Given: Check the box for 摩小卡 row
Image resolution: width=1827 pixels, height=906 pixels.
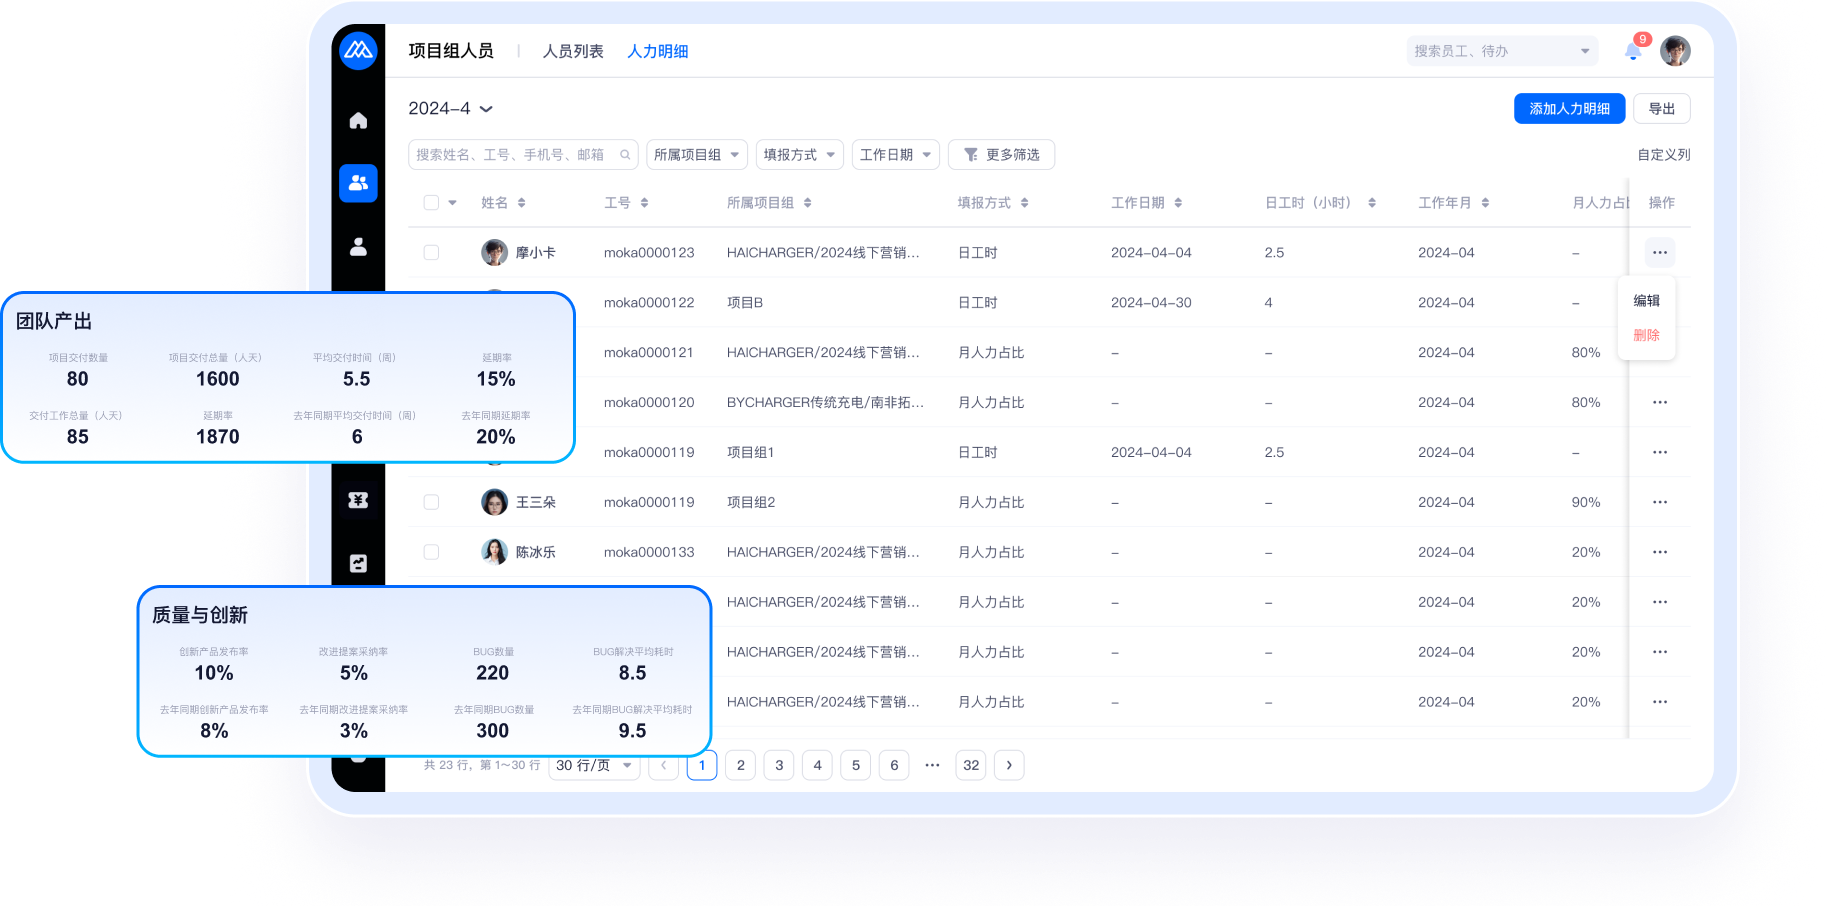Looking at the screenshot, I should click(x=431, y=253).
